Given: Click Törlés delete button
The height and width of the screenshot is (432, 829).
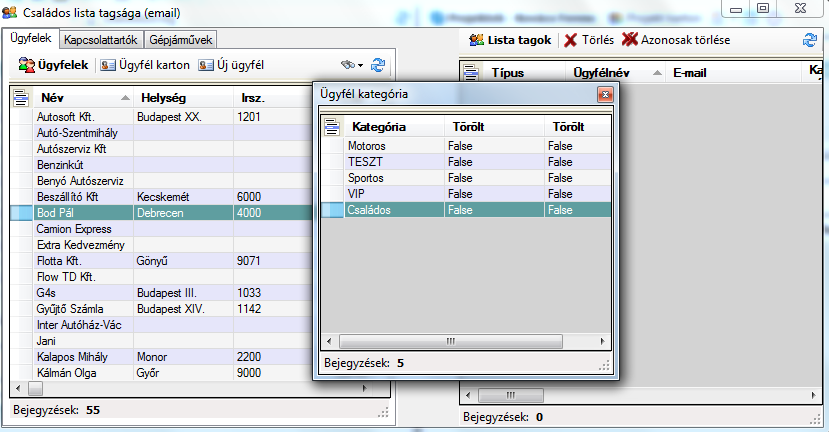Looking at the screenshot, I should (x=589, y=40).
